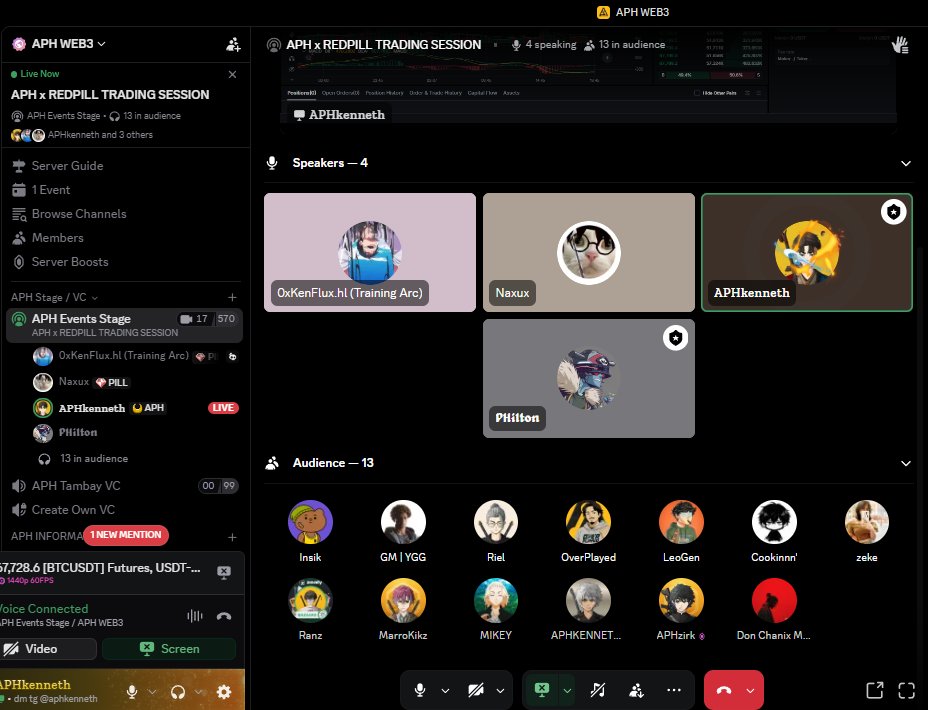The image size is (928, 710).
Task: Open User Settings with the gear icon
Action: pos(224,691)
